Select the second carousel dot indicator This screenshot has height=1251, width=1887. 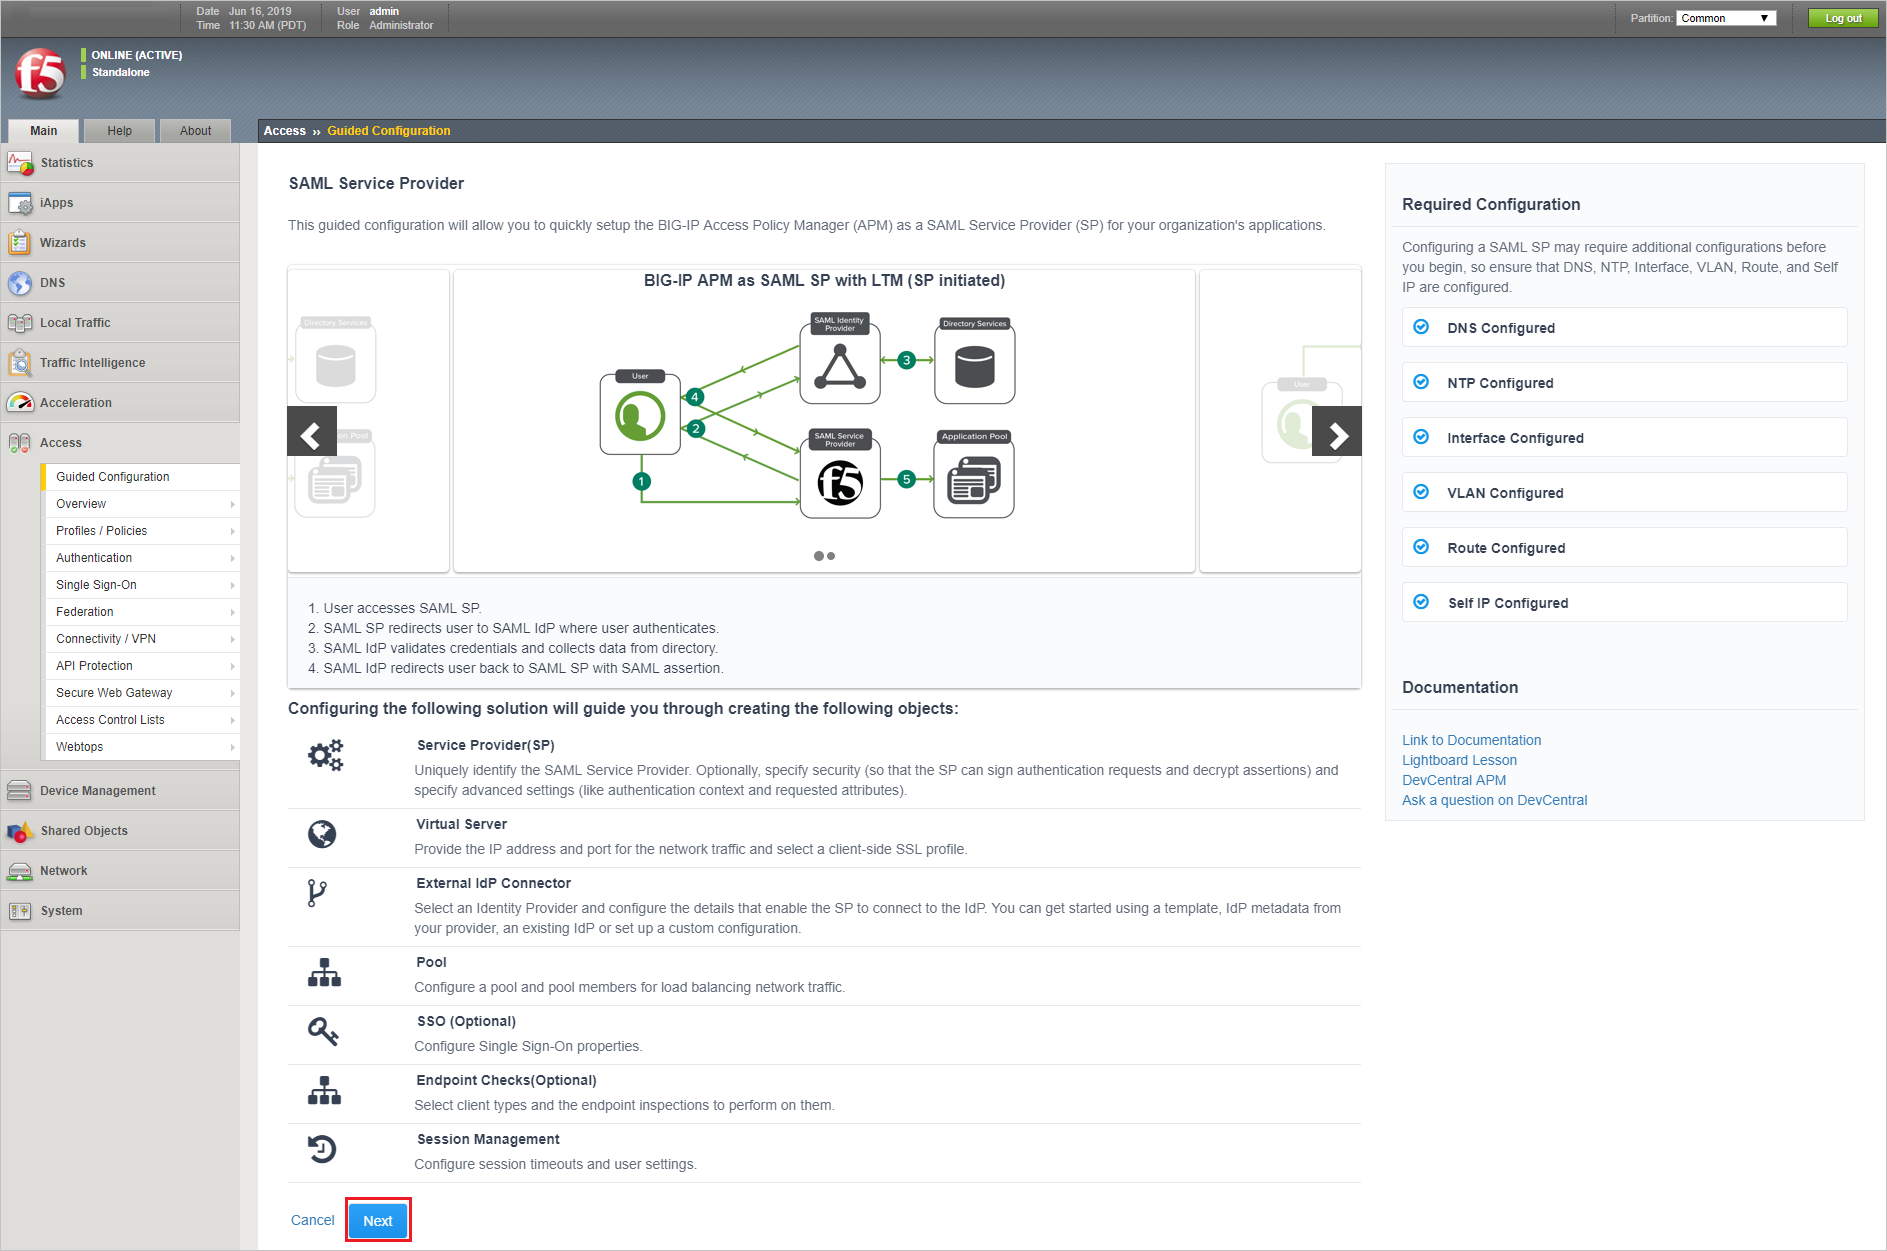click(831, 556)
